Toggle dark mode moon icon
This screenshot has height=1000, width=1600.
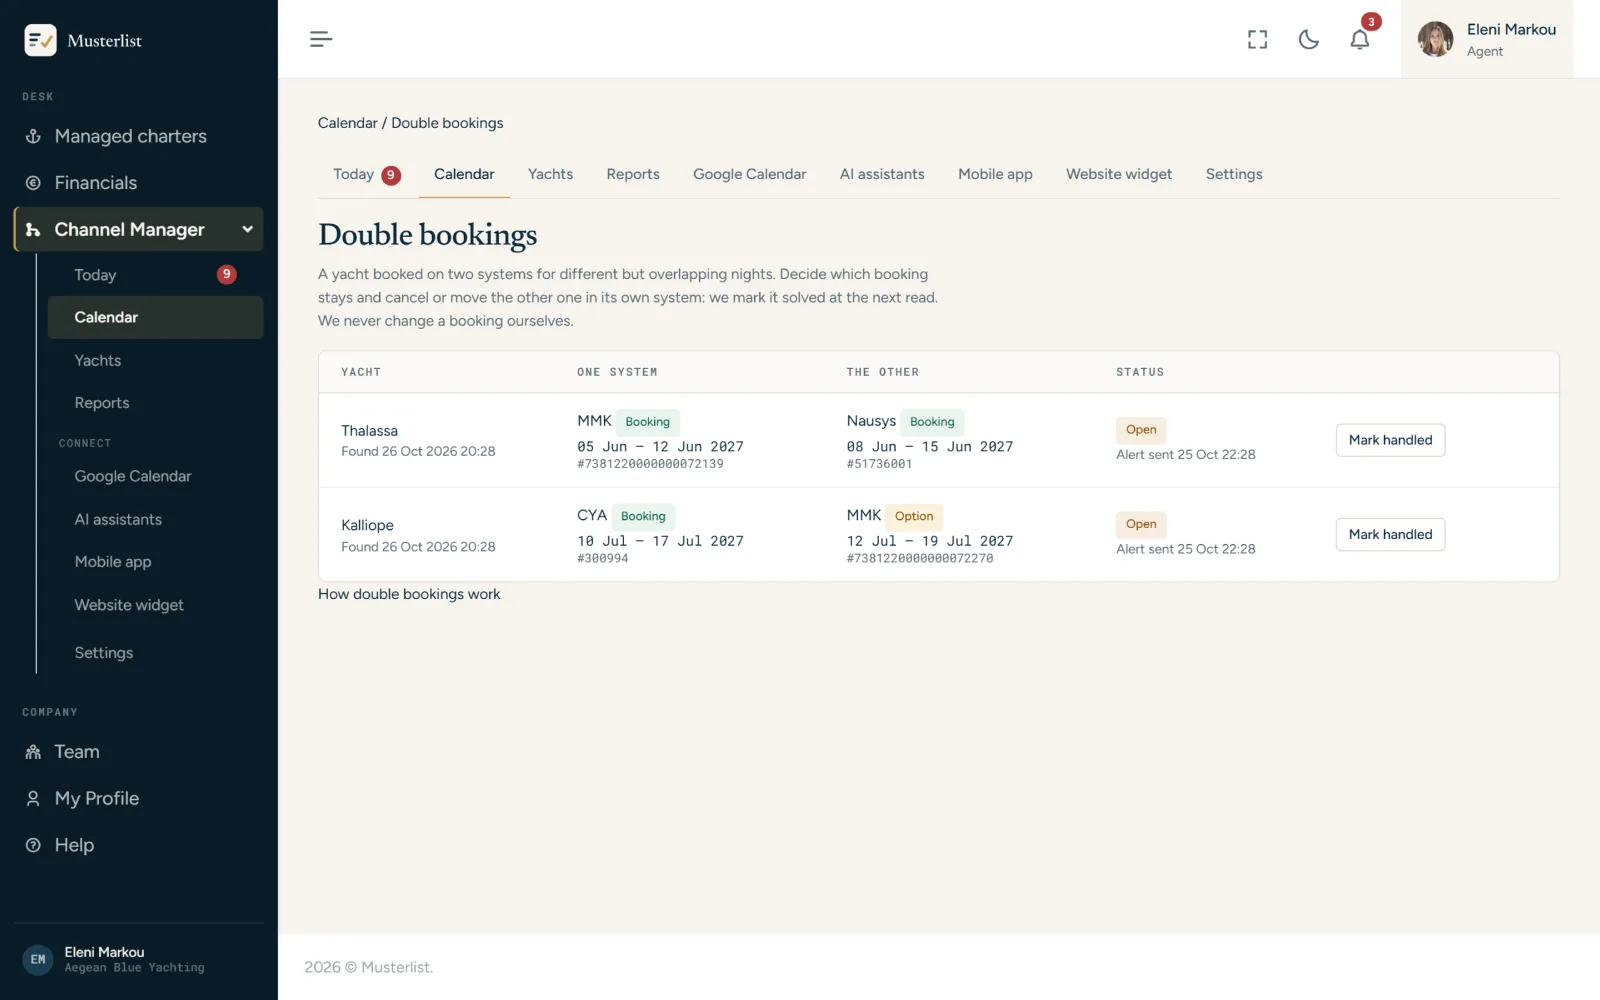tap(1308, 39)
